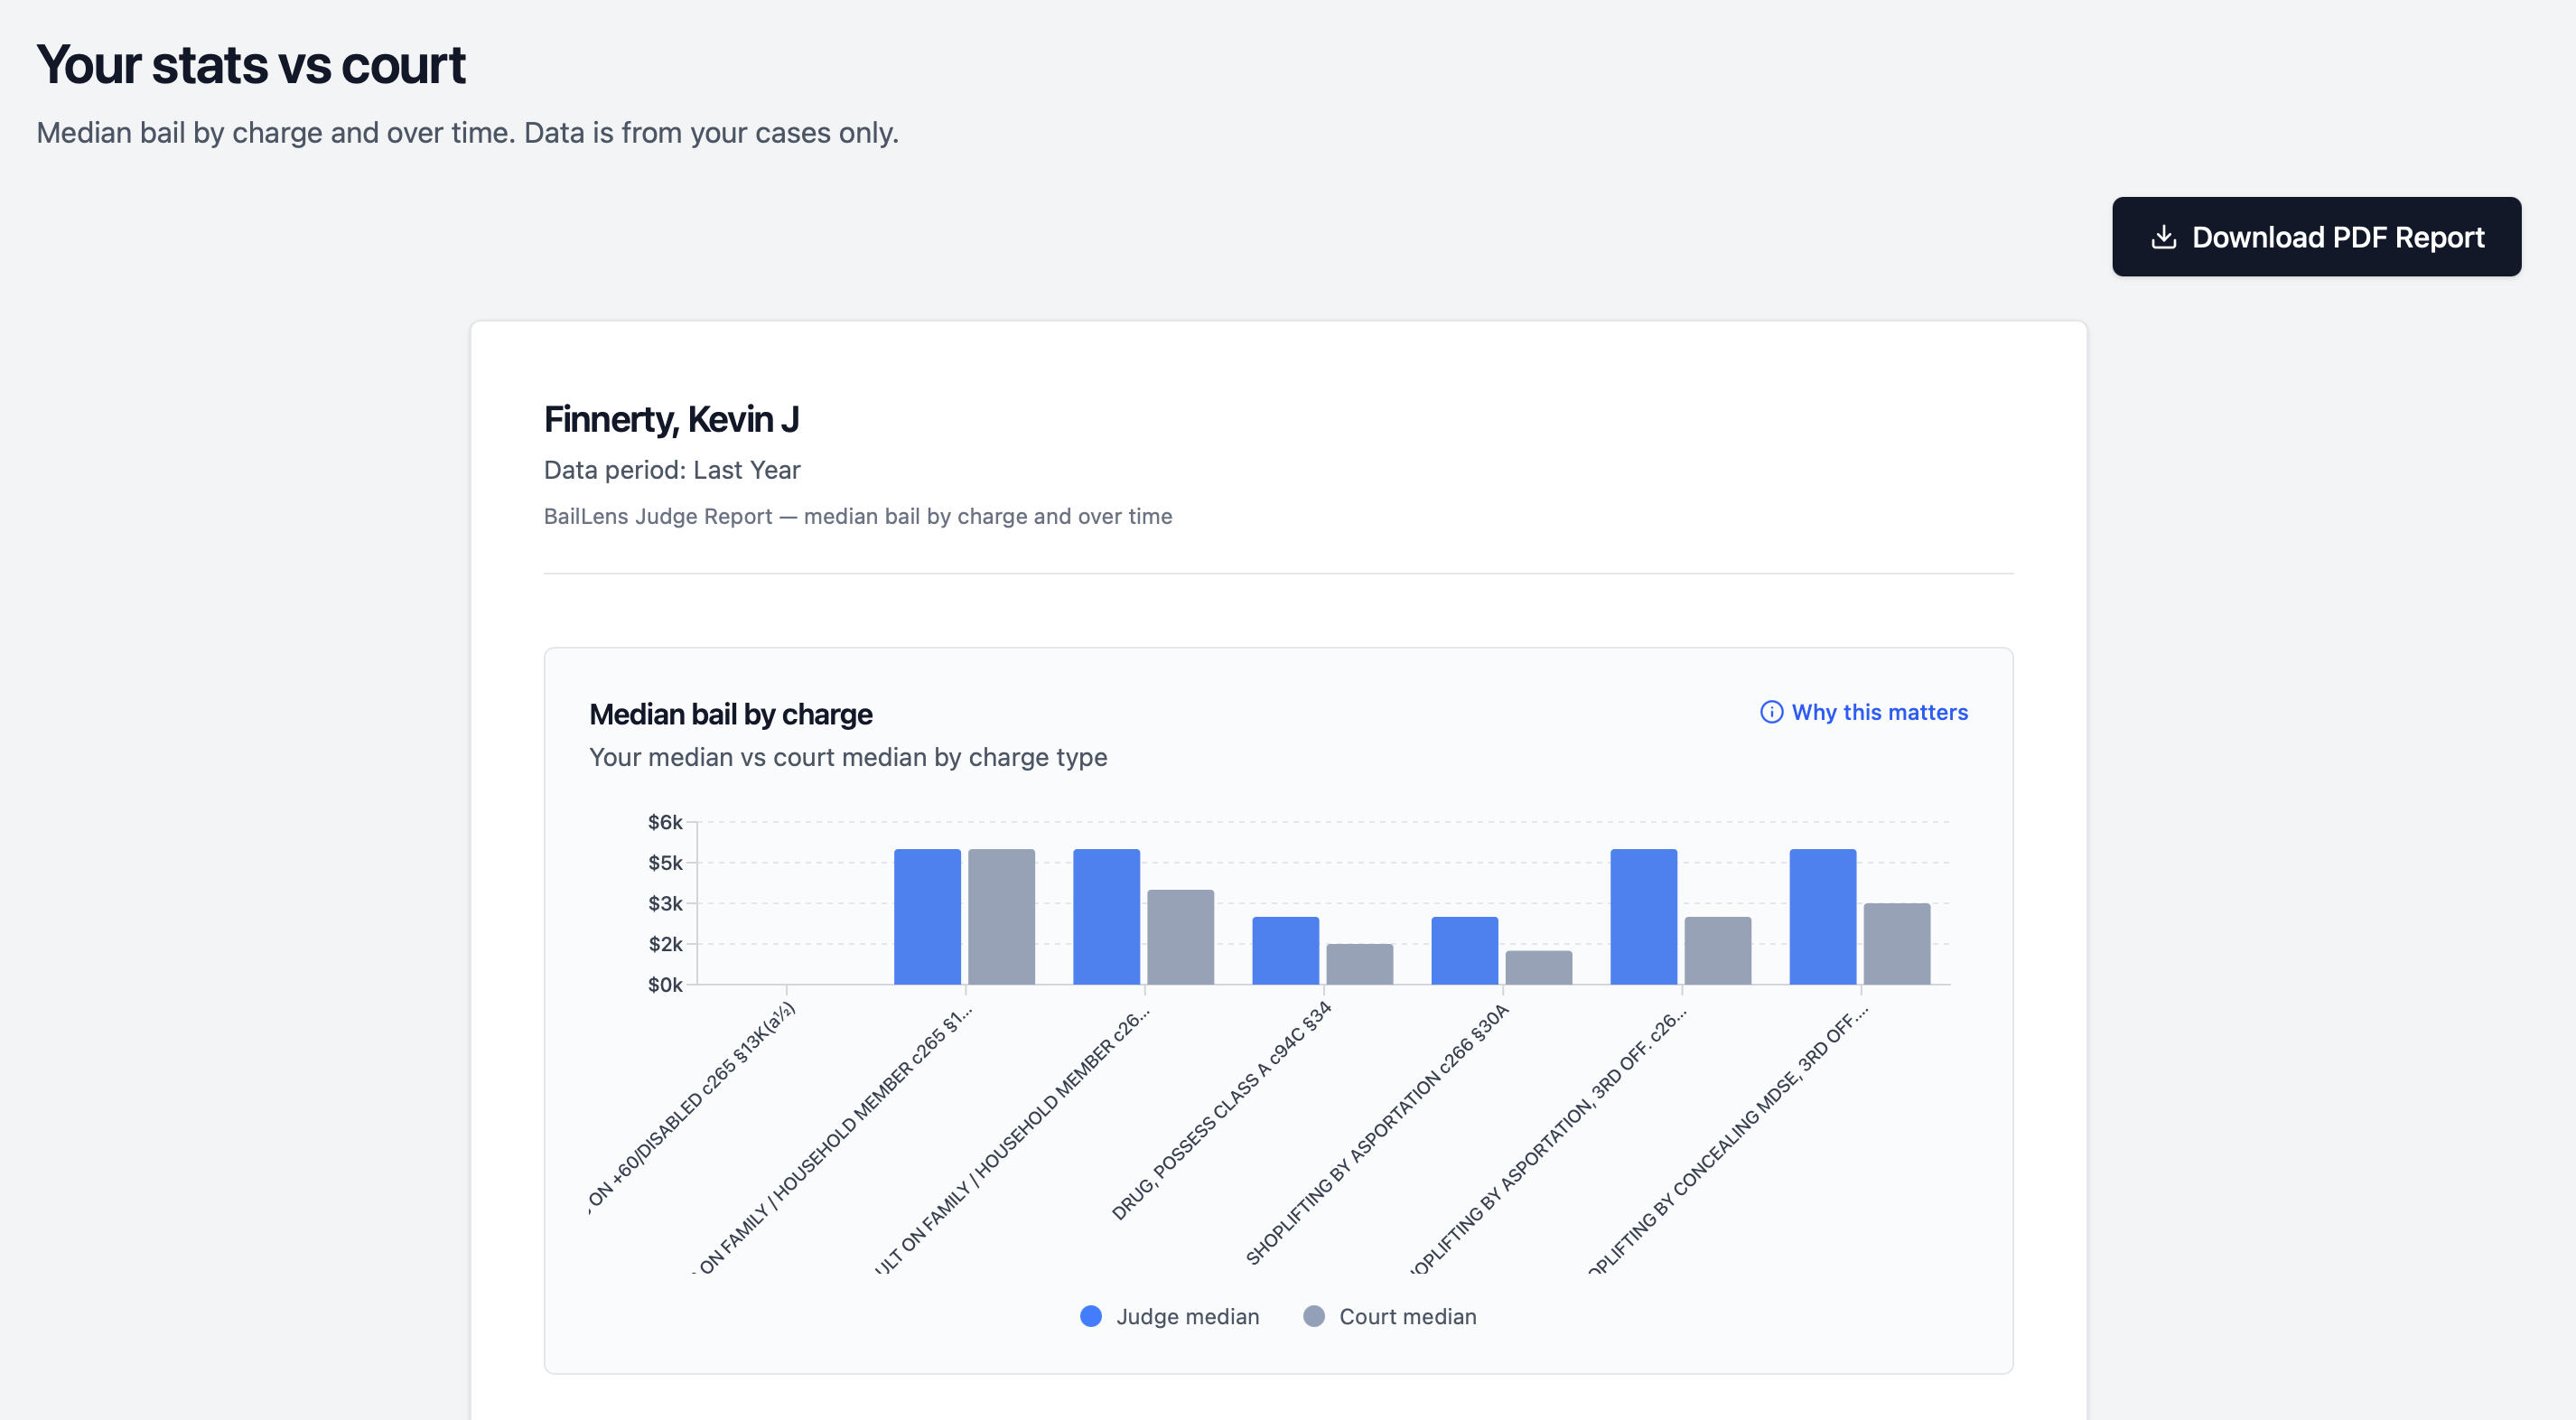The width and height of the screenshot is (2576, 1420).
Task: Click court bar for DRUG, POSSESS CLASS A
Action: [1359, 964]
